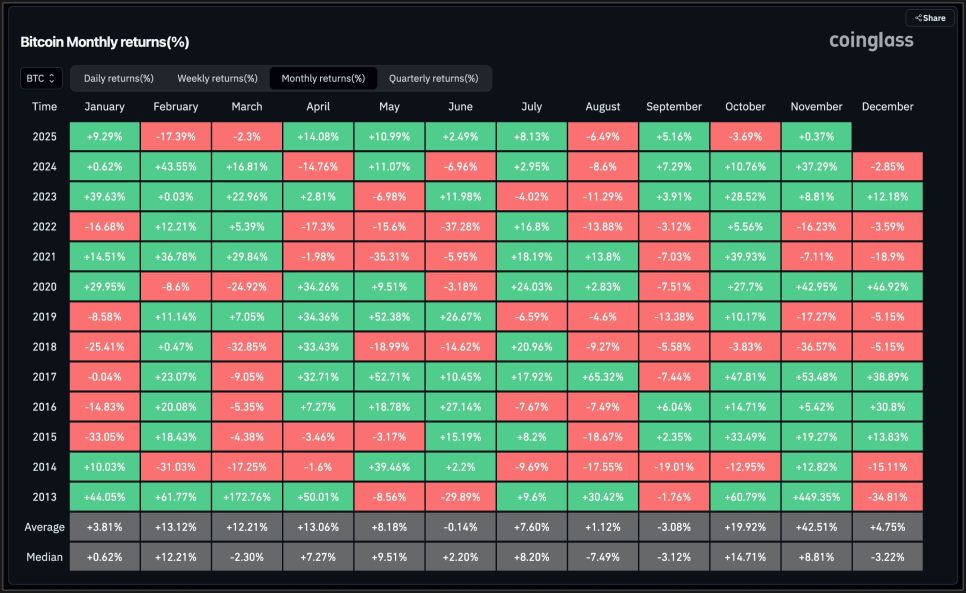Click October average cell +19.92%
This screenshot has width=966, height=593.
tap(745, 527)
